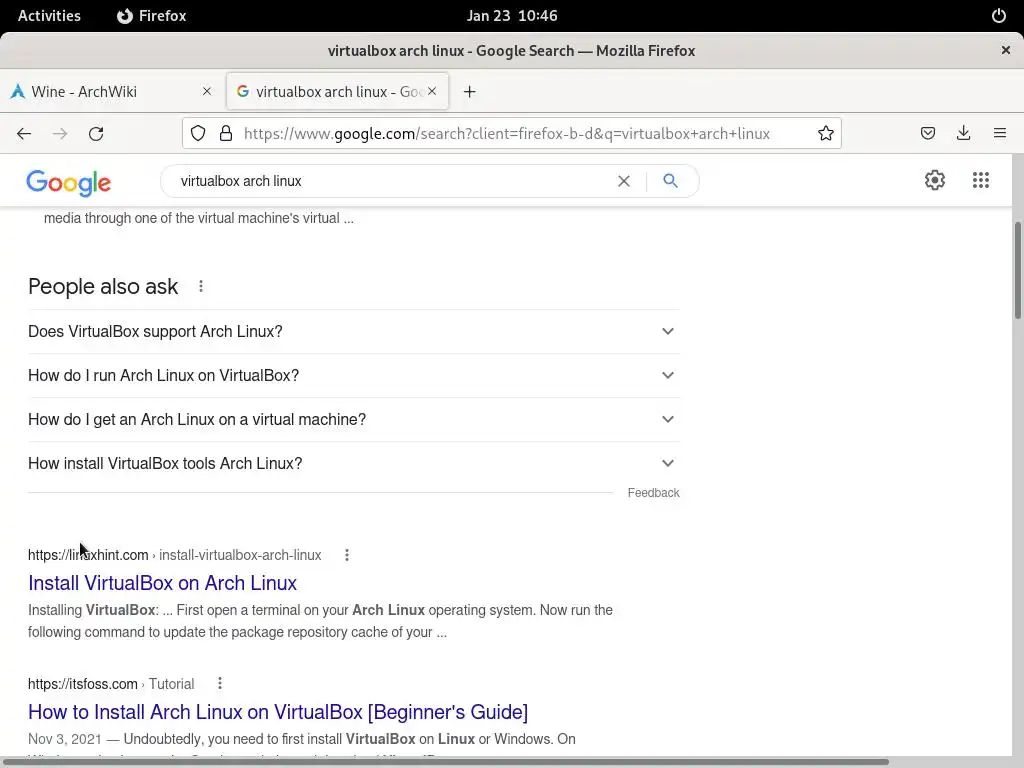Open more options for itsfoss result
Screen dimensions: 1024x768
coord(220,683)
